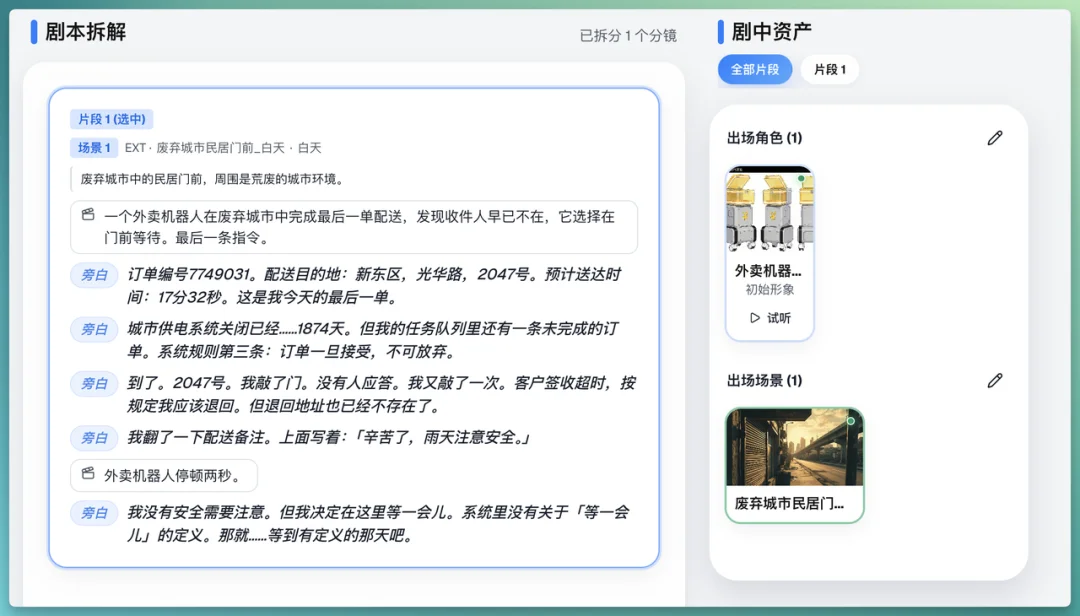Click the clapper icon next to 外卖机器人停顿两秒
The width and height of the screenshot is (1080, 616).
point(87,474)
